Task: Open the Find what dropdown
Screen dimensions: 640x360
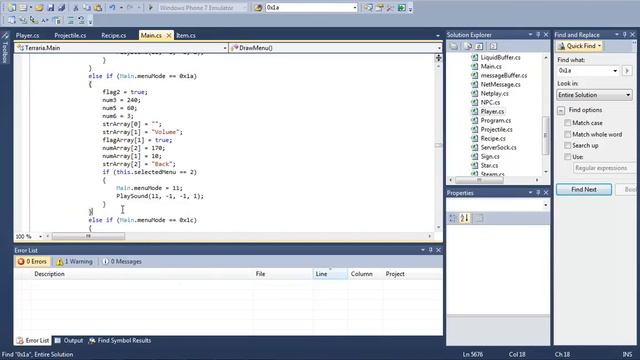Action: 615,71
